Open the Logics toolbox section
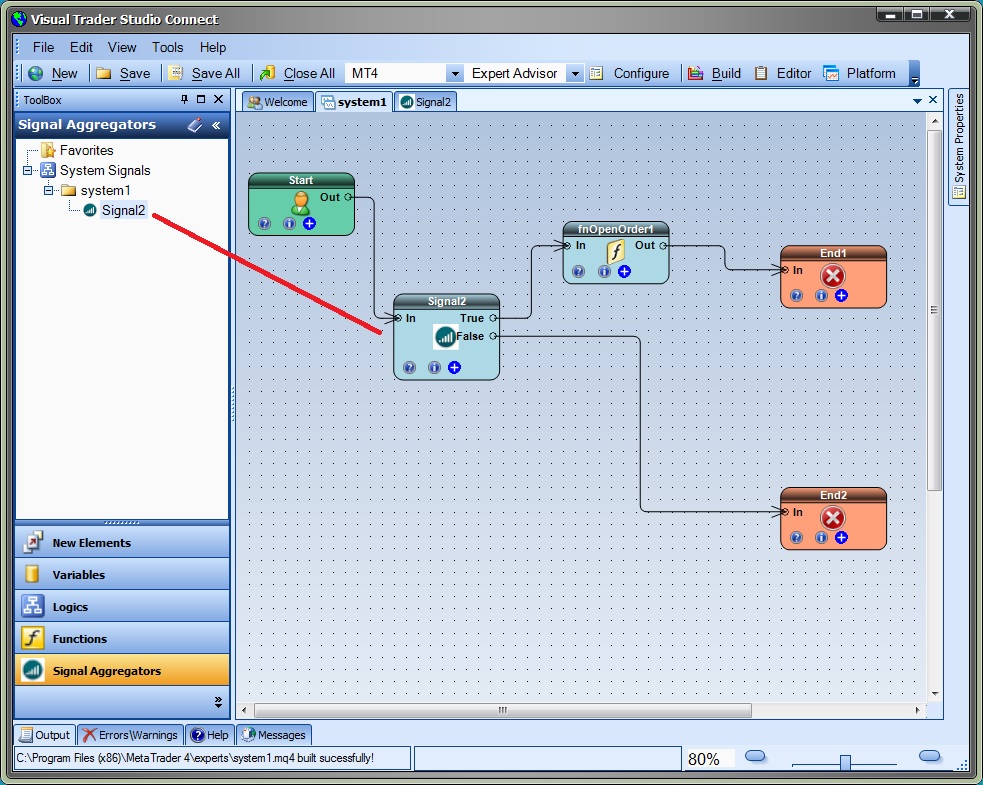The width and height of the screenshot is (983, 785). point(122,606)
